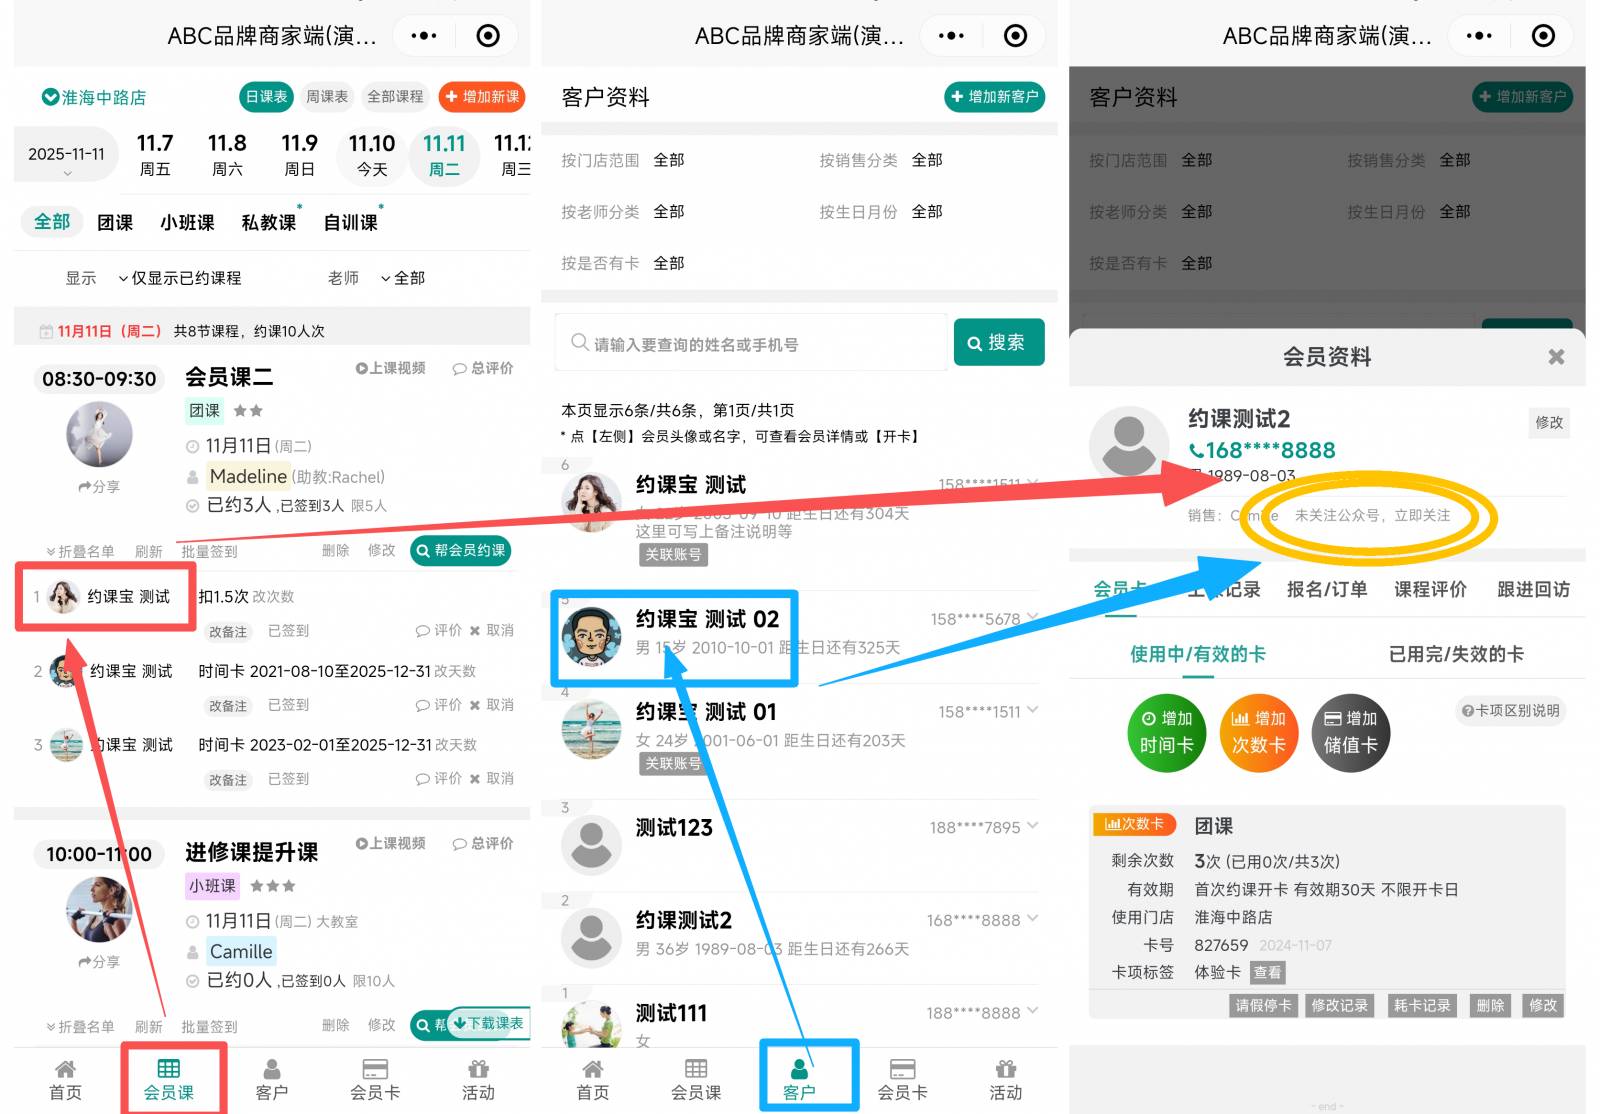Select the 日课表 view toggle

266,97
